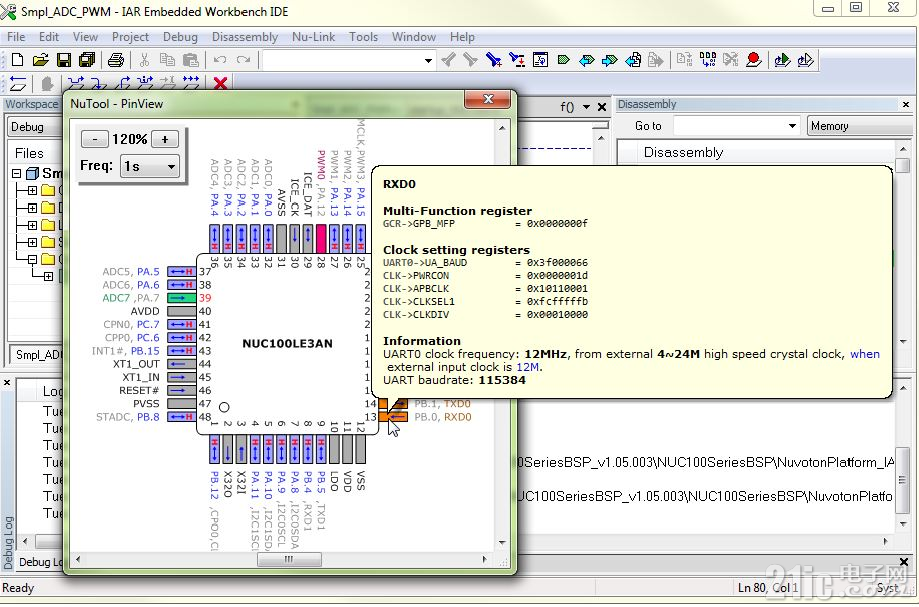Click Debug without Downloading outlined play icon
Image resolution: width=919 pixels, height=607 pixels.
[x=806, y=60]
